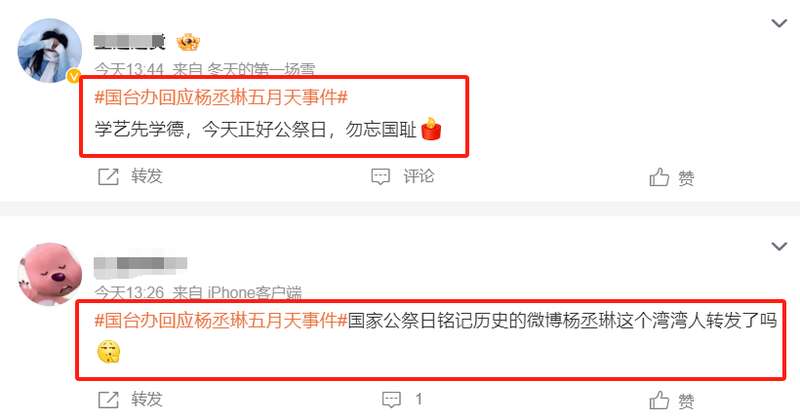
Task: View first poster's avatar profile
Action: [x=49, y=51]
